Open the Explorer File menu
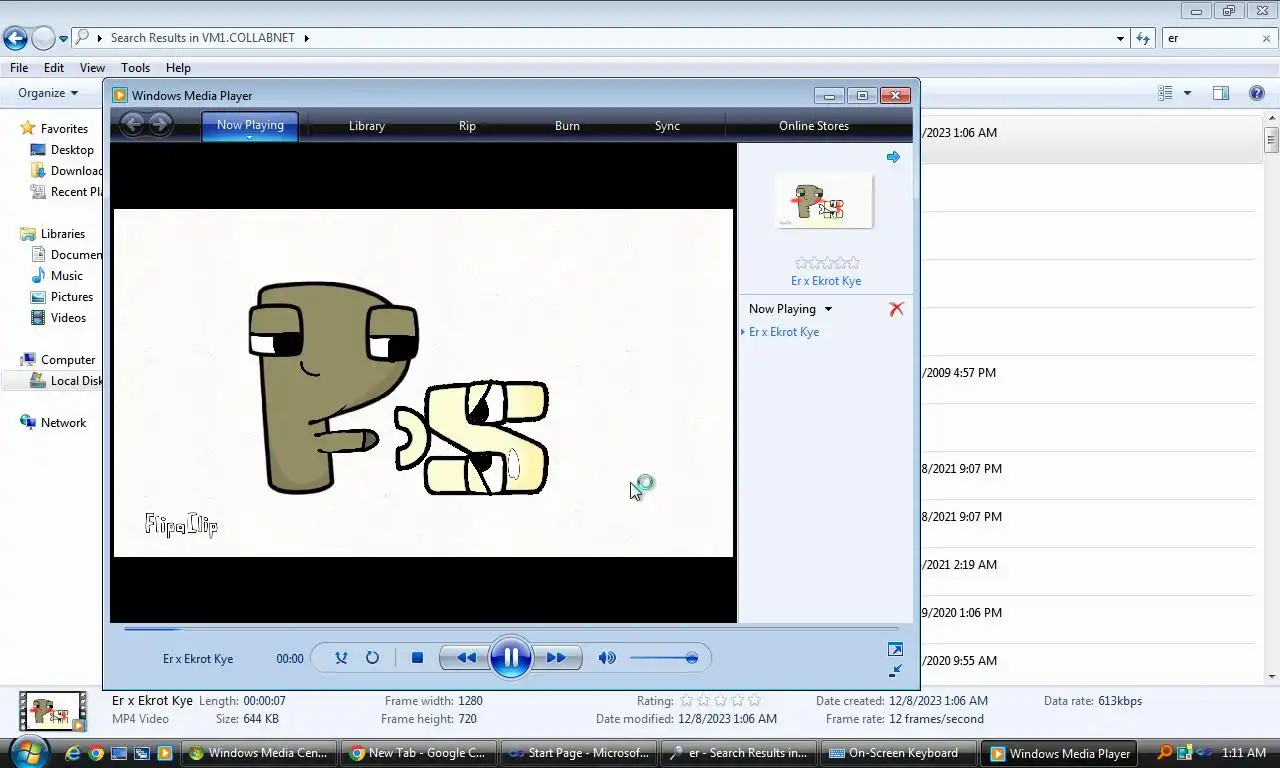Screen dimensions: 1280x768 pyautogui.click(x=19, y=68)
